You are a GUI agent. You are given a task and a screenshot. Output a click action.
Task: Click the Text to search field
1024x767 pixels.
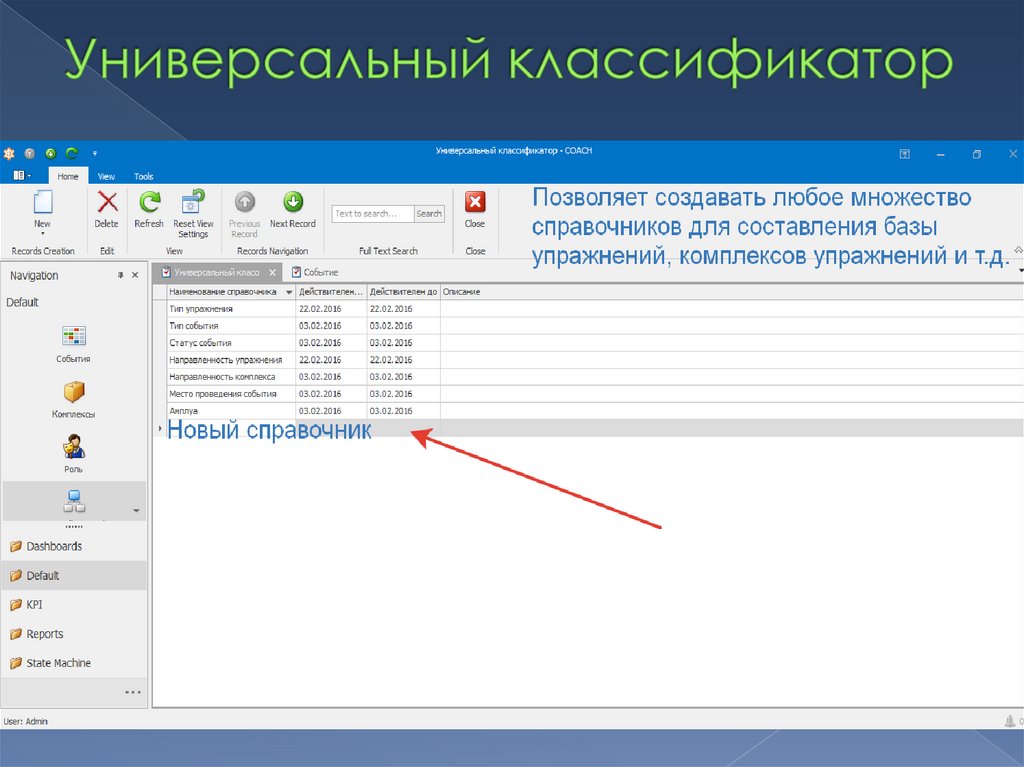pos(373,214)
